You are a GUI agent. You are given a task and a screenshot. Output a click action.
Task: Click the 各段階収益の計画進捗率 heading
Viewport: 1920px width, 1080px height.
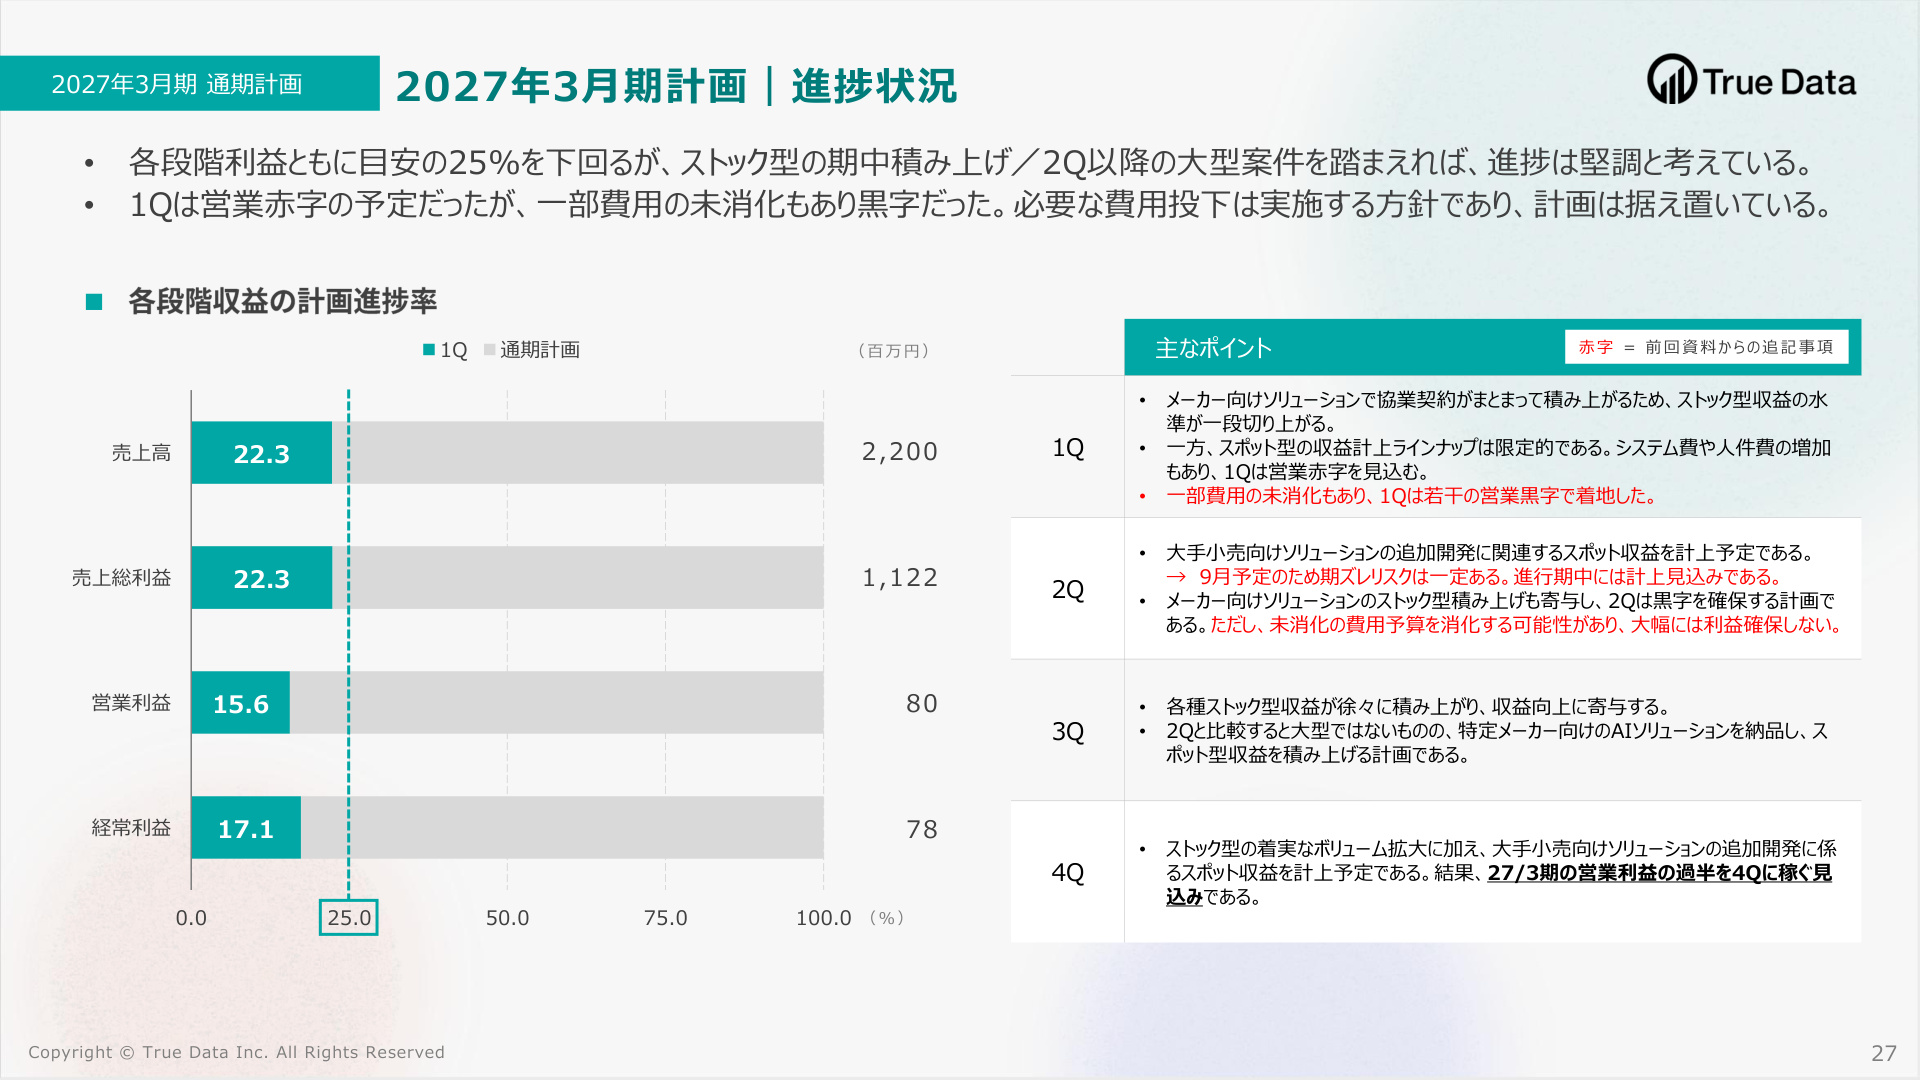tap(282, 301)
